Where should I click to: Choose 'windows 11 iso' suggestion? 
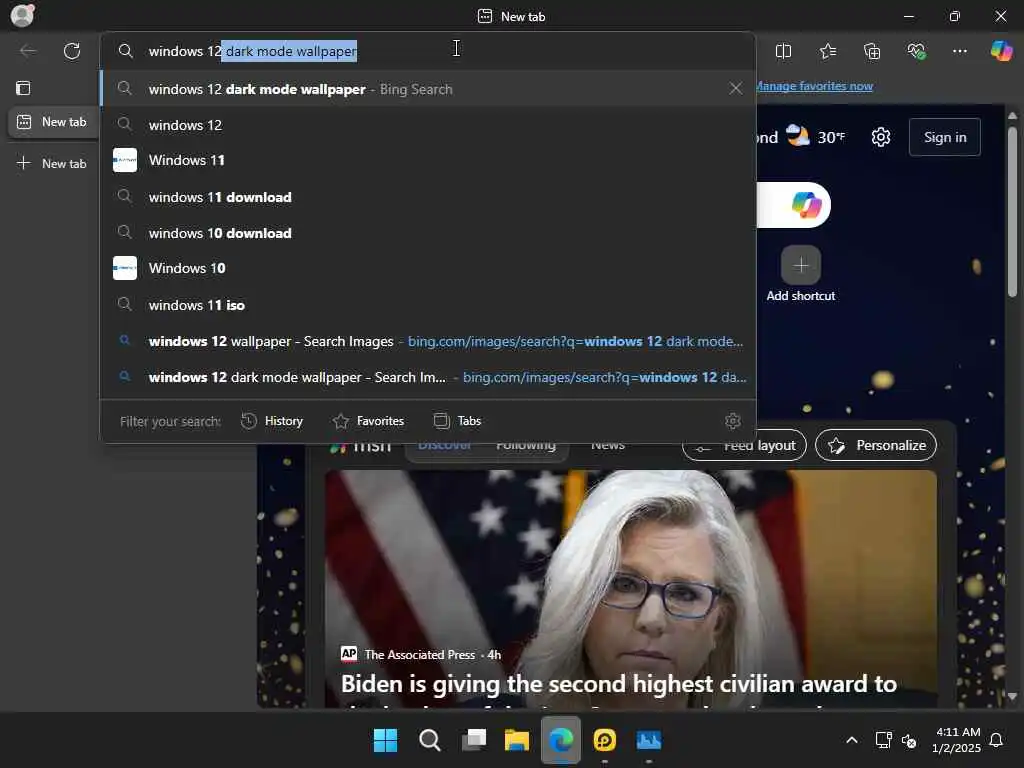[428, 304]
